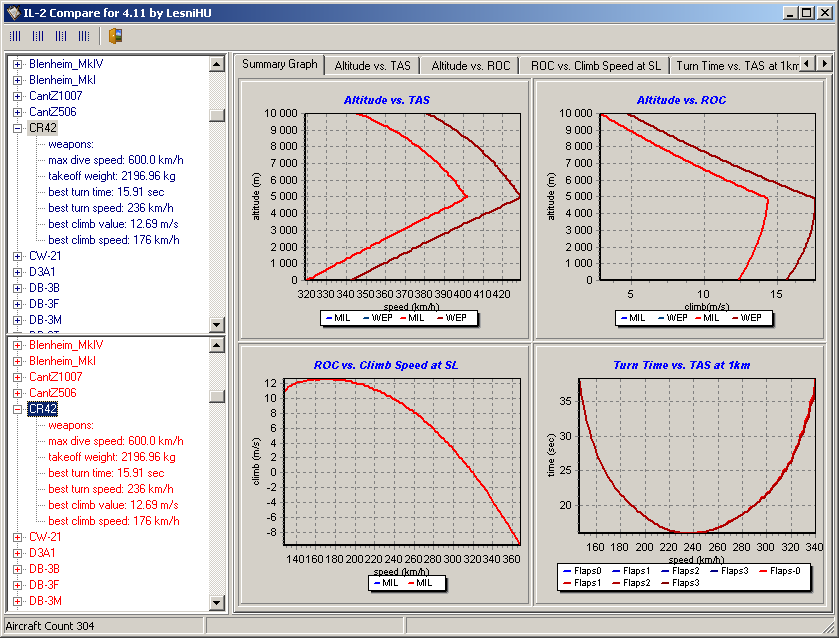Expand CW-21 in the red aircraft list

[18, 537]
